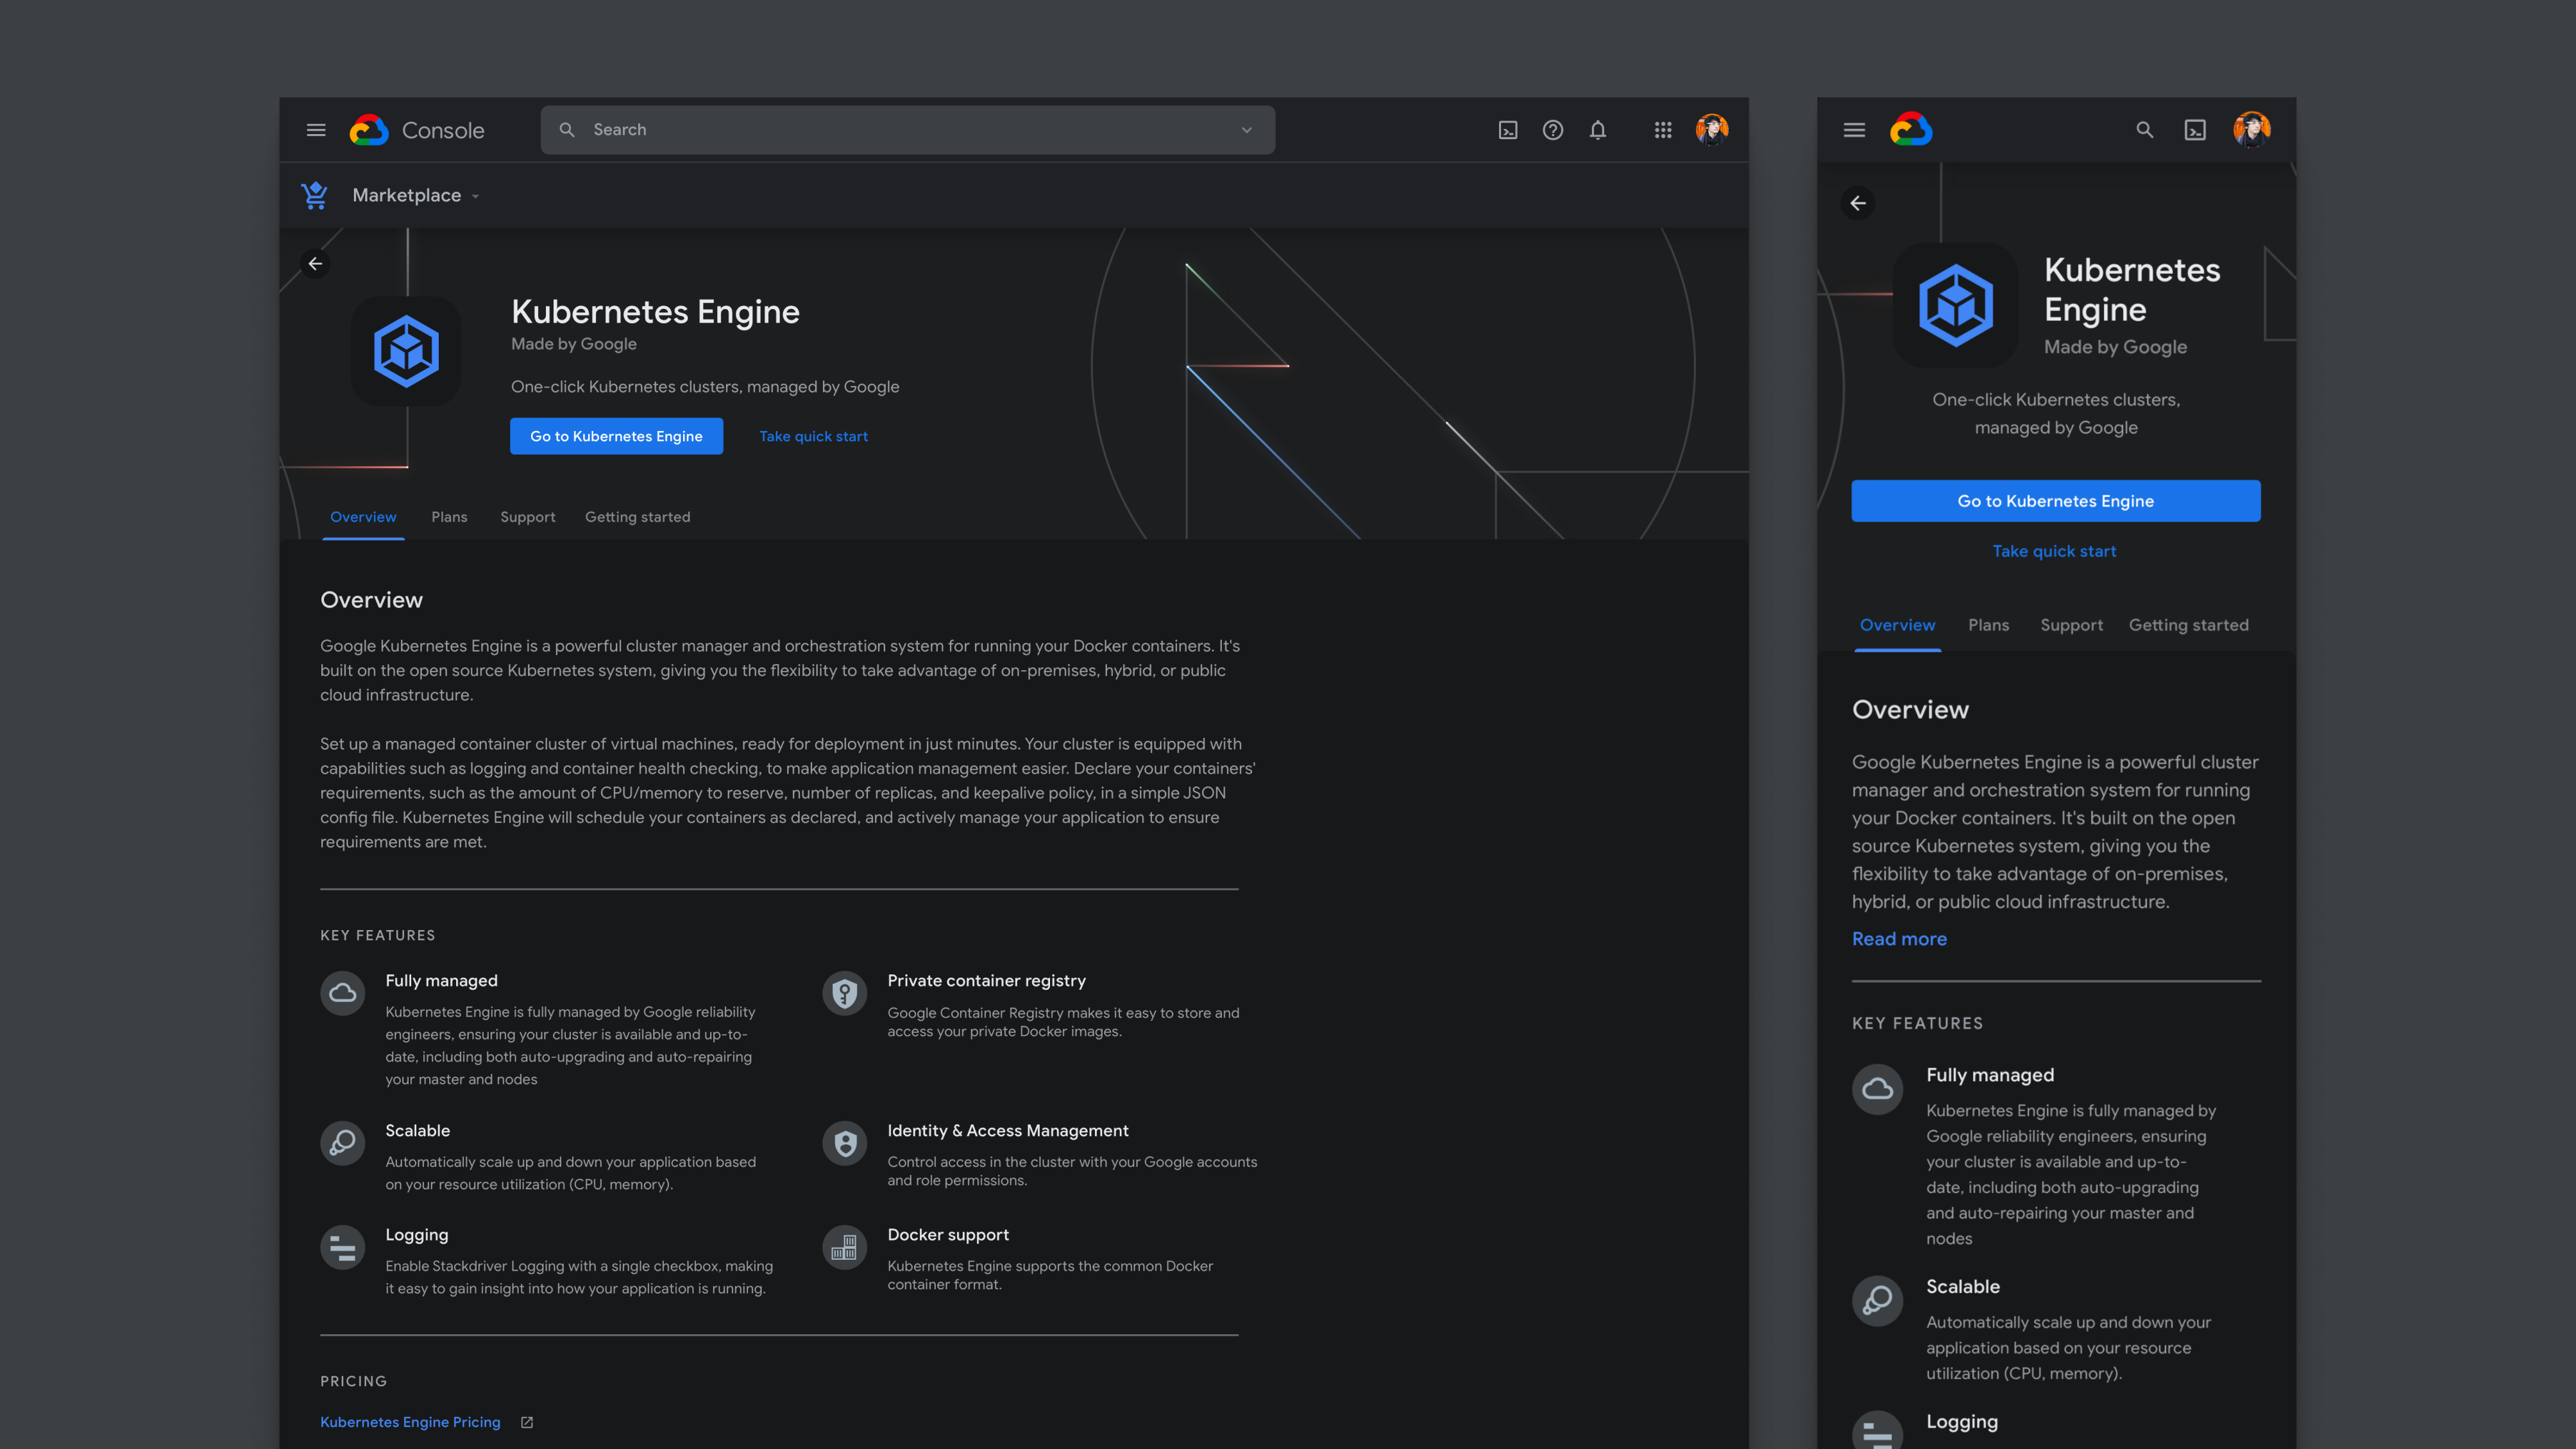
Task: Click the Docker support heading
Action: [948, 1235]
